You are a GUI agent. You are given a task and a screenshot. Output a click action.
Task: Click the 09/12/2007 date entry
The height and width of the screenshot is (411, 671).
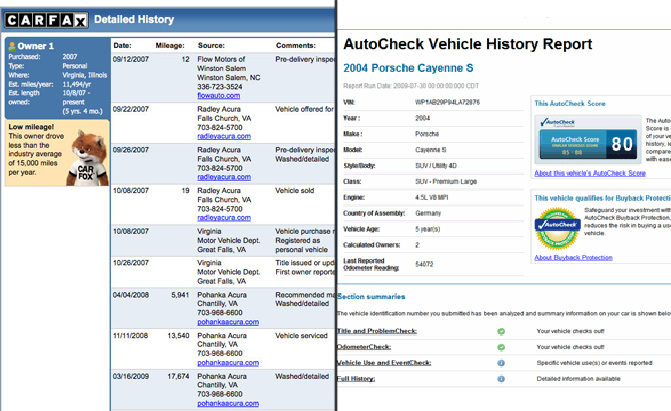click(131, 59)
